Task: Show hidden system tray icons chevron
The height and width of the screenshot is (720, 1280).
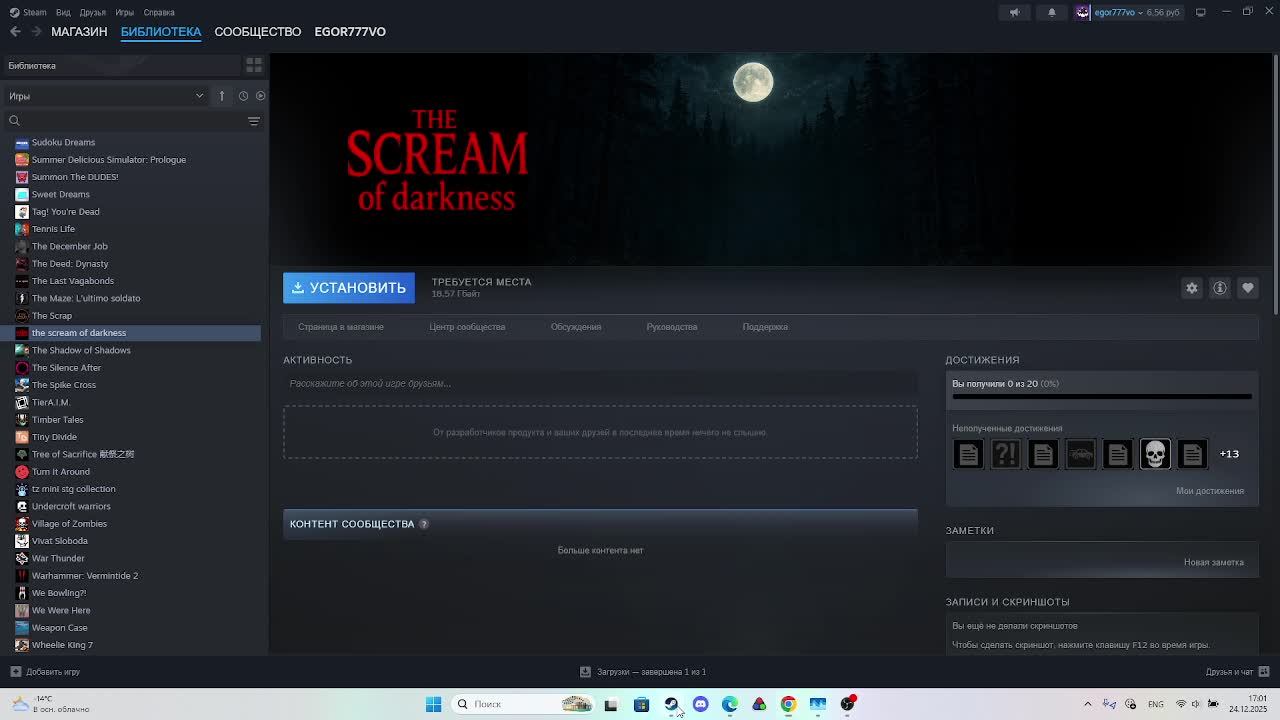Action: (1088, 704)
